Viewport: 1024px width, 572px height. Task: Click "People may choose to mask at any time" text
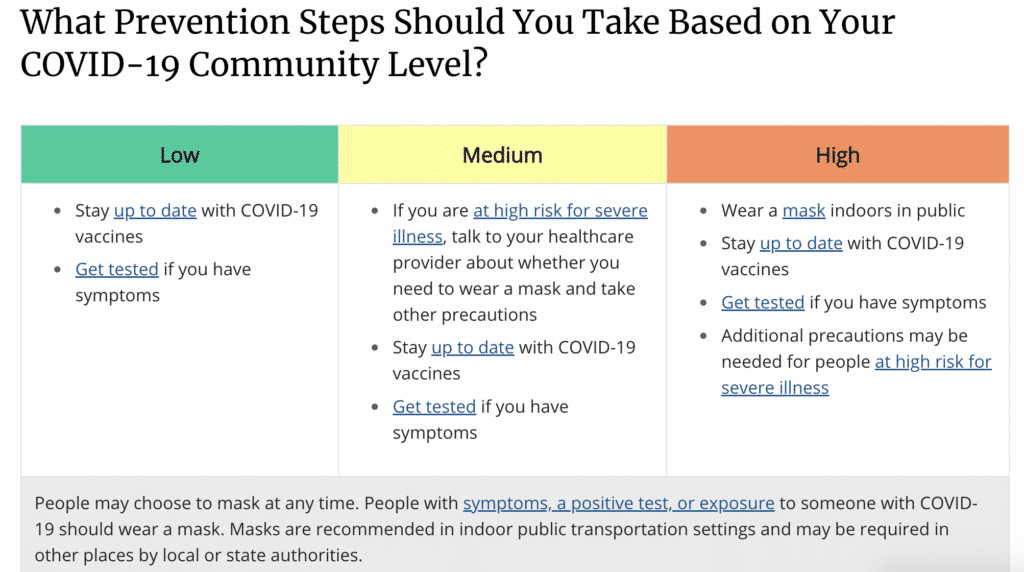[x=197, y=503]
